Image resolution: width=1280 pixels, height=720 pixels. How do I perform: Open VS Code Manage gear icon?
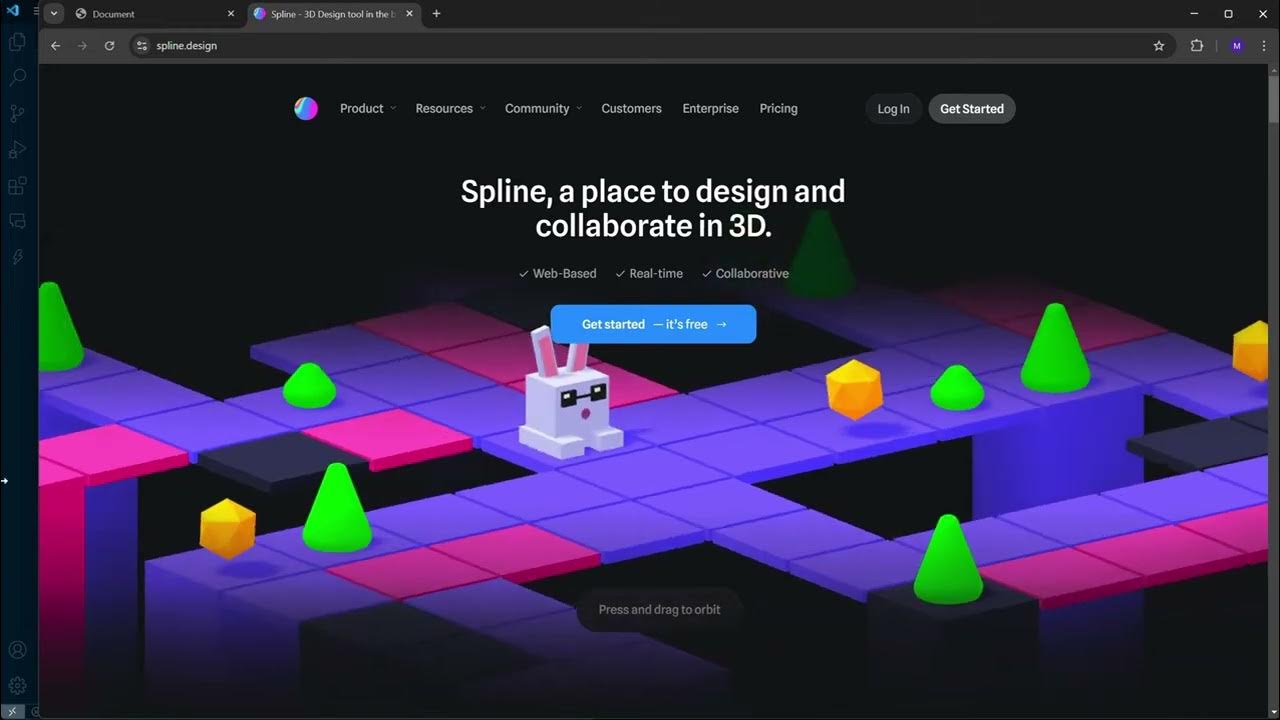[x=17, y=685]
